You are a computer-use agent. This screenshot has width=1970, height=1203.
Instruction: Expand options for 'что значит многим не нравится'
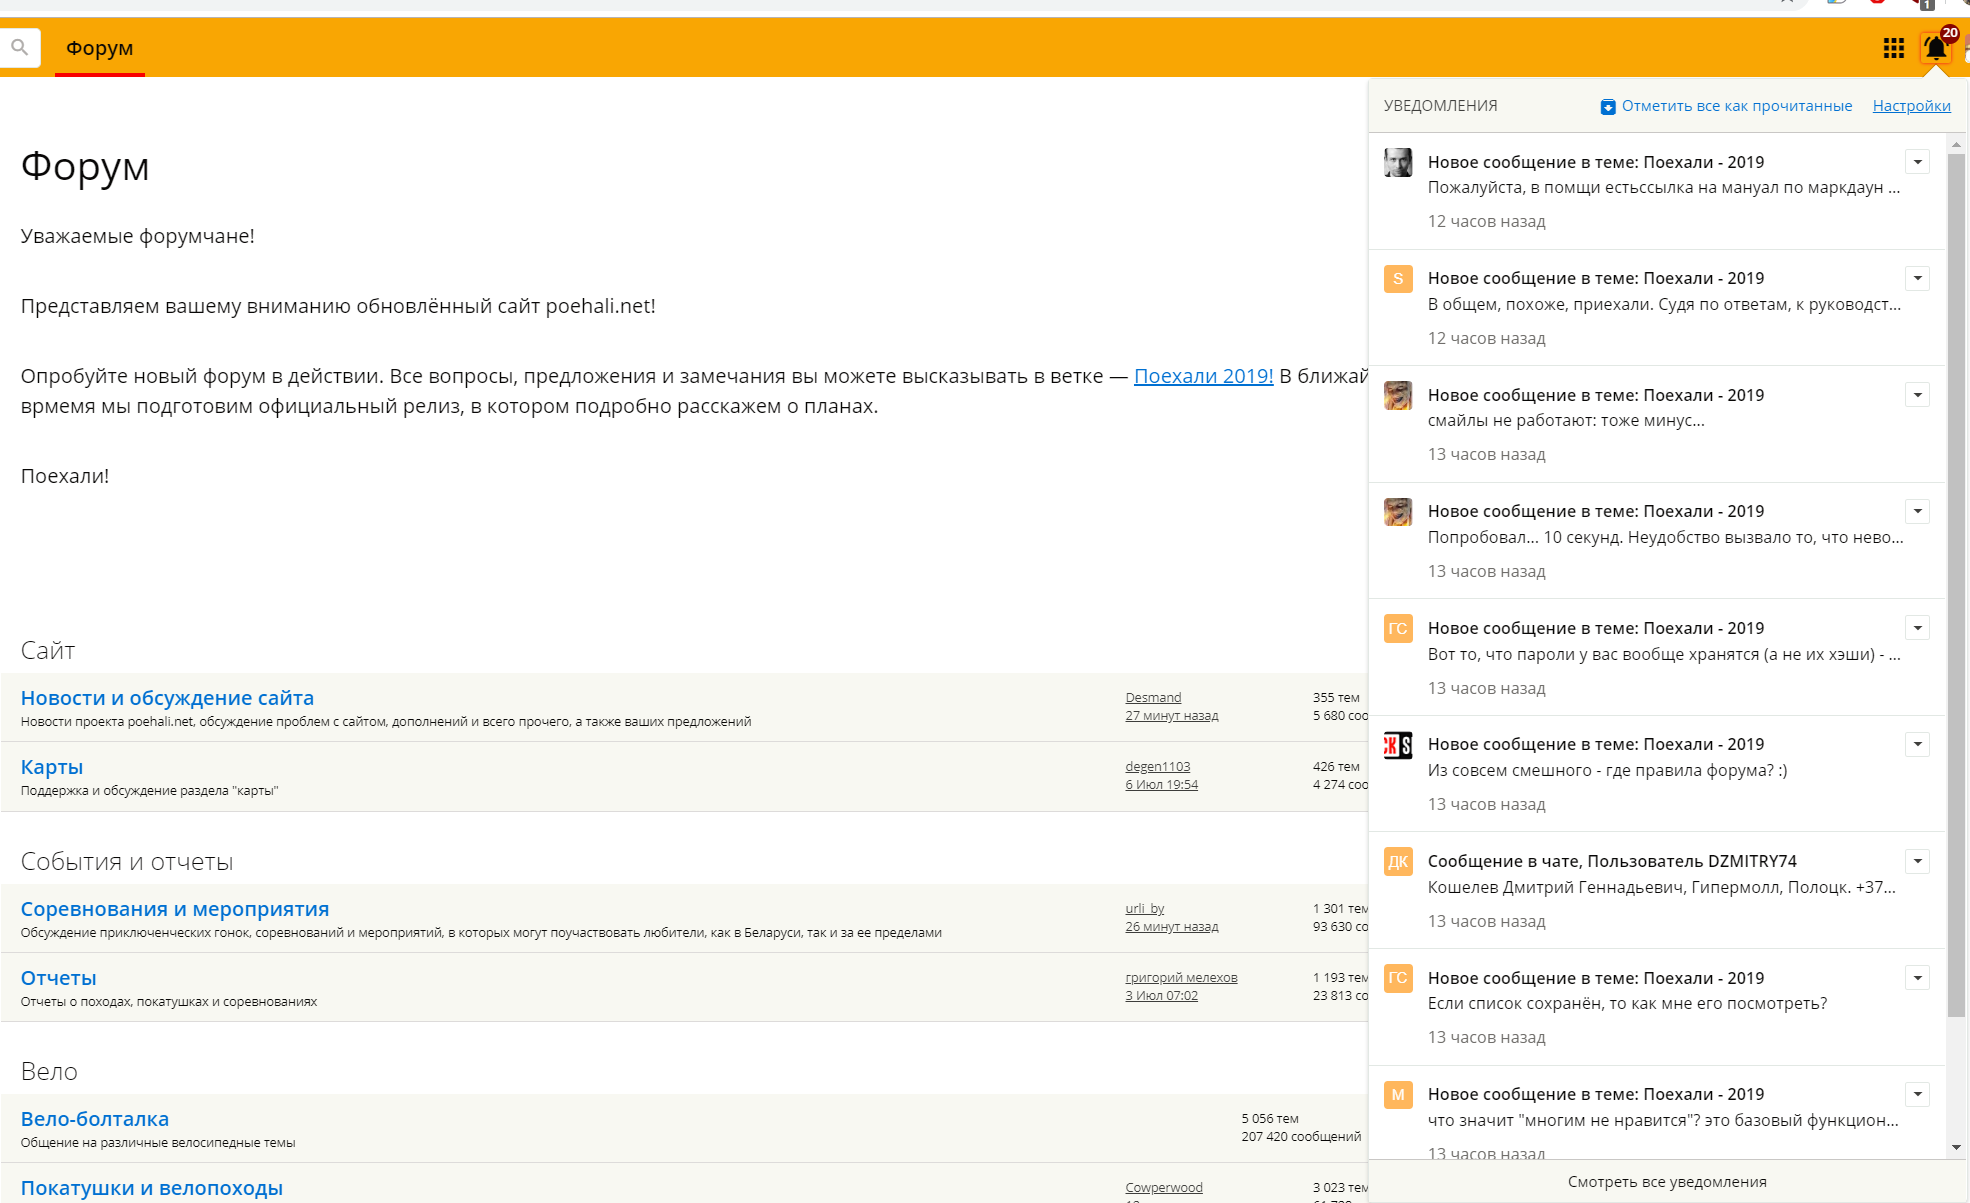coord(1917,1094)
